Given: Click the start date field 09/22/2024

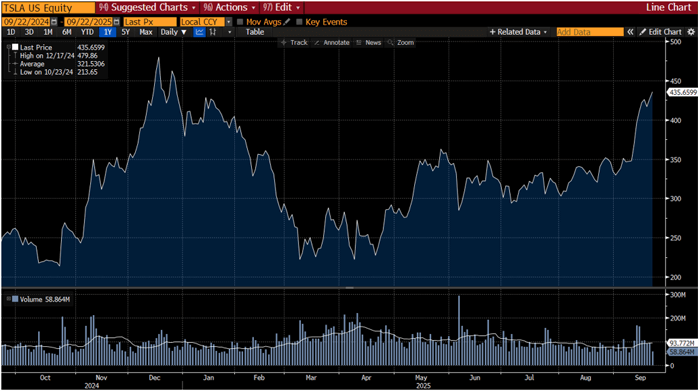Looking at the screenshot, I should click(26, 22).
